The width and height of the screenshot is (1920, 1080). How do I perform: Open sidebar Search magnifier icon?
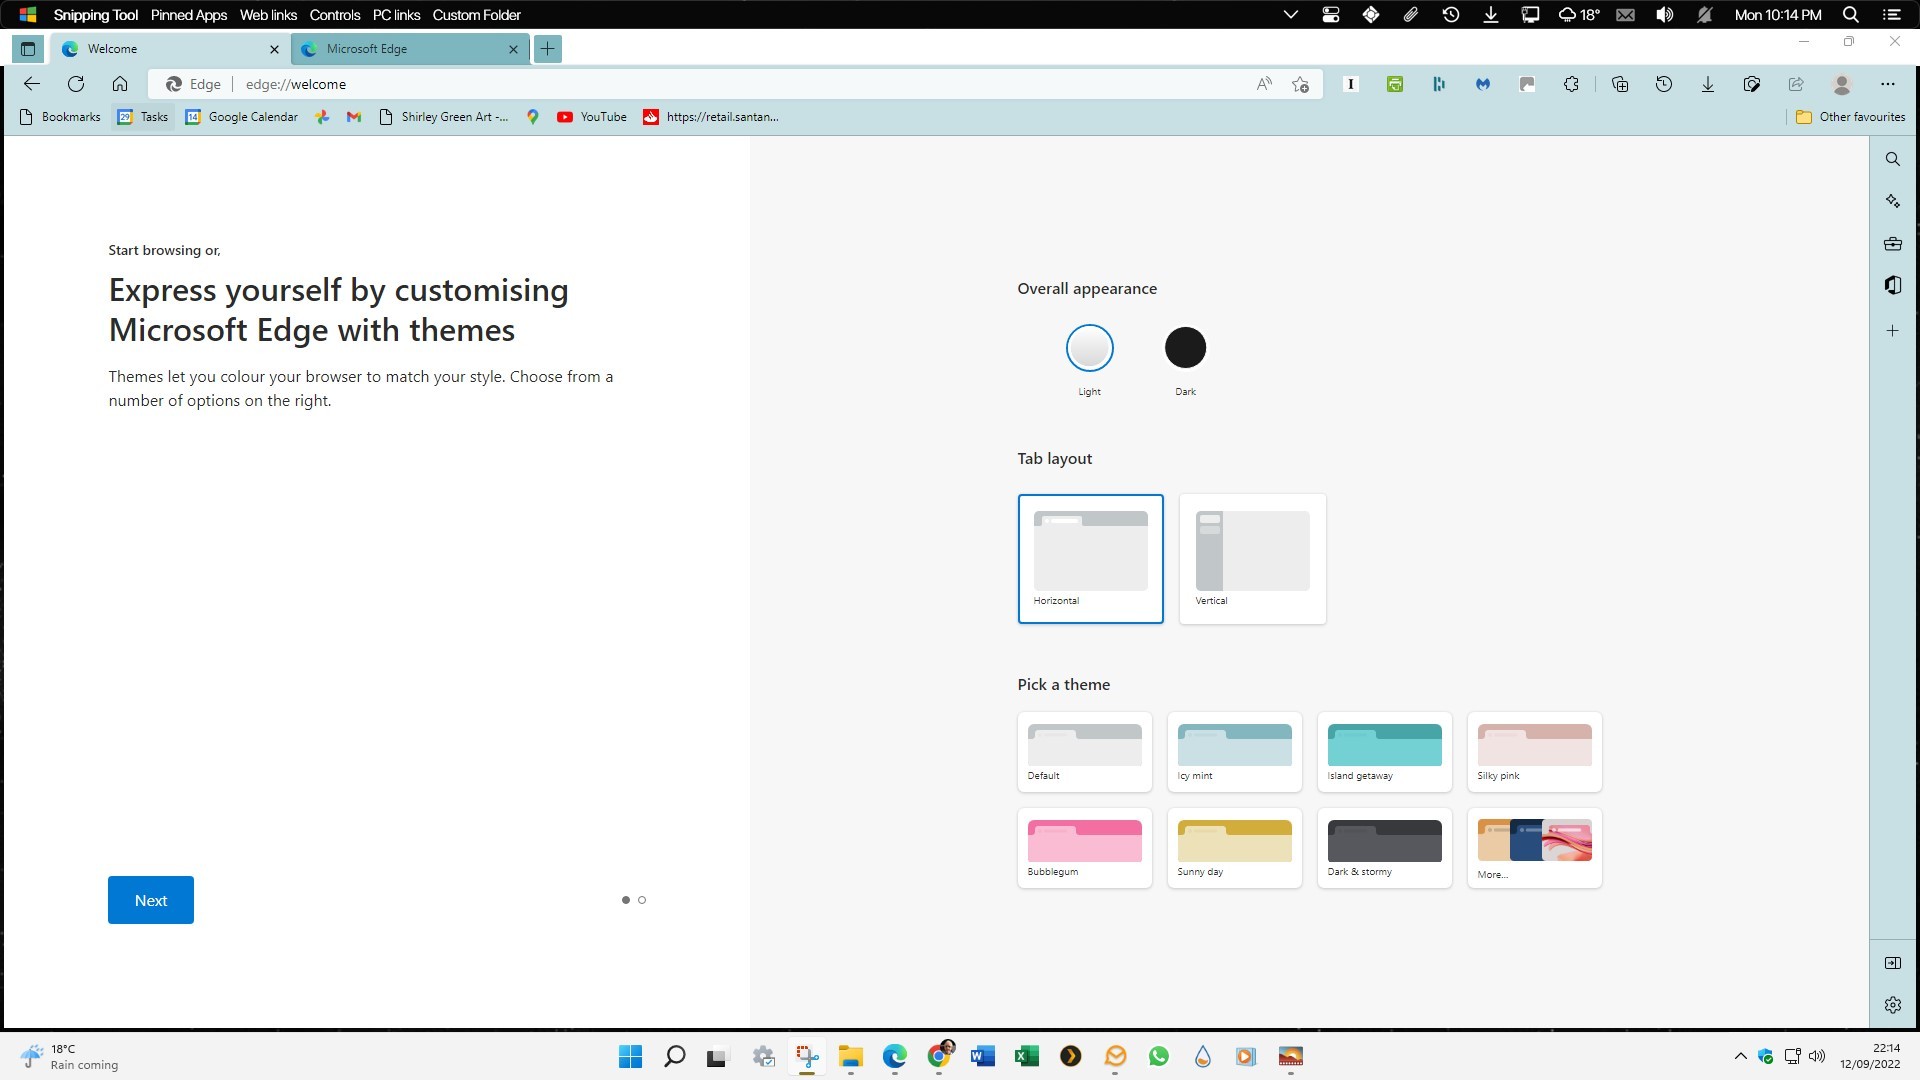1893,159
